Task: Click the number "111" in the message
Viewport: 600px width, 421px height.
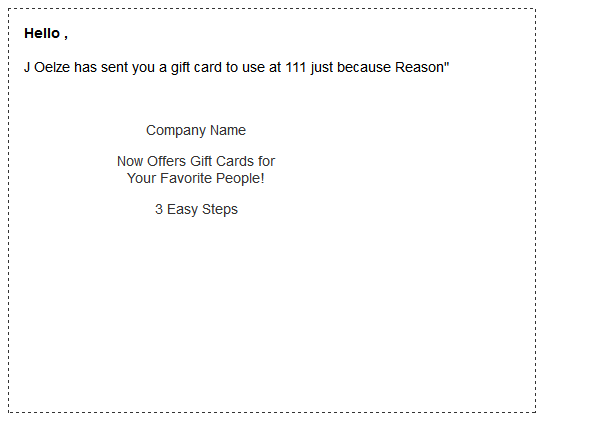Action: (296, 67)
